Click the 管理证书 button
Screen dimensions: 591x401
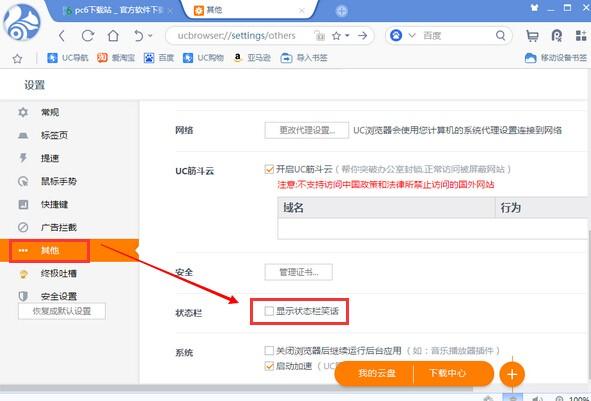coord(299,272)
